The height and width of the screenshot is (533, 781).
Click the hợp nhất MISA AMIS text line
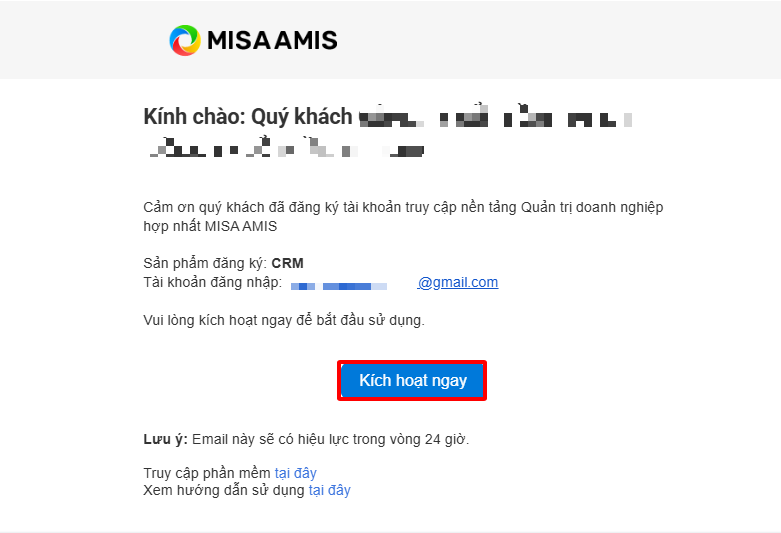[x=210, y=226]
